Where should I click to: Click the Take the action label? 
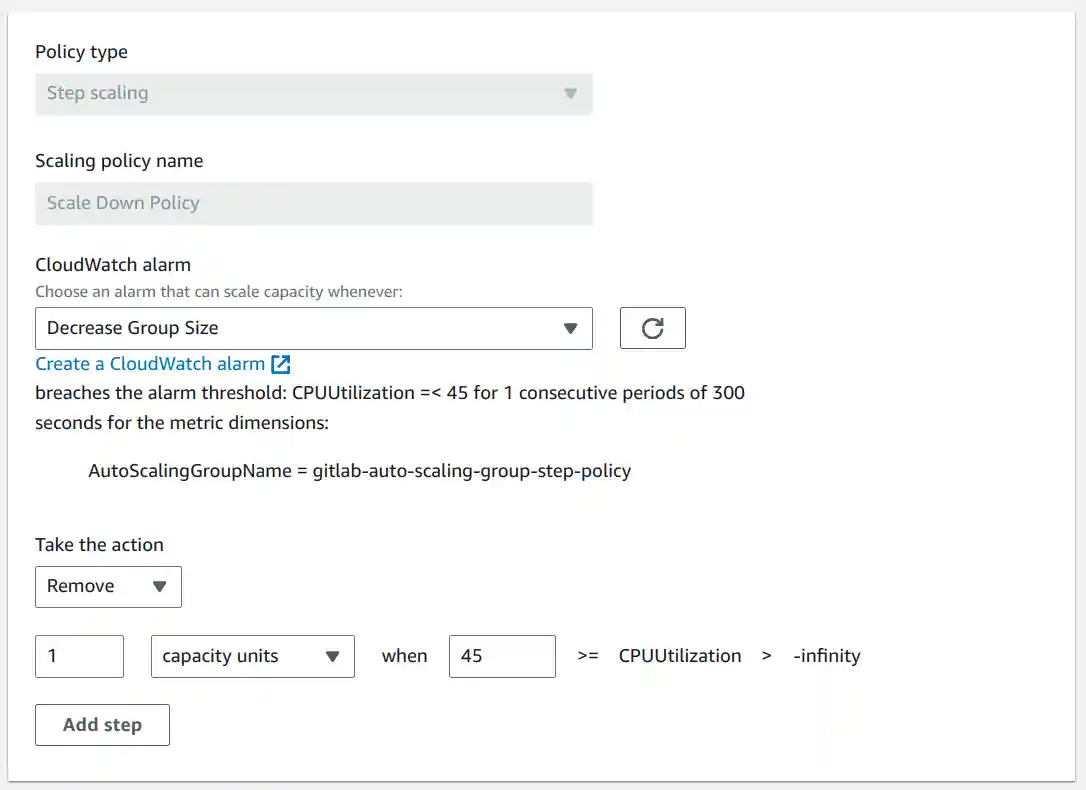tap(99, 544)
